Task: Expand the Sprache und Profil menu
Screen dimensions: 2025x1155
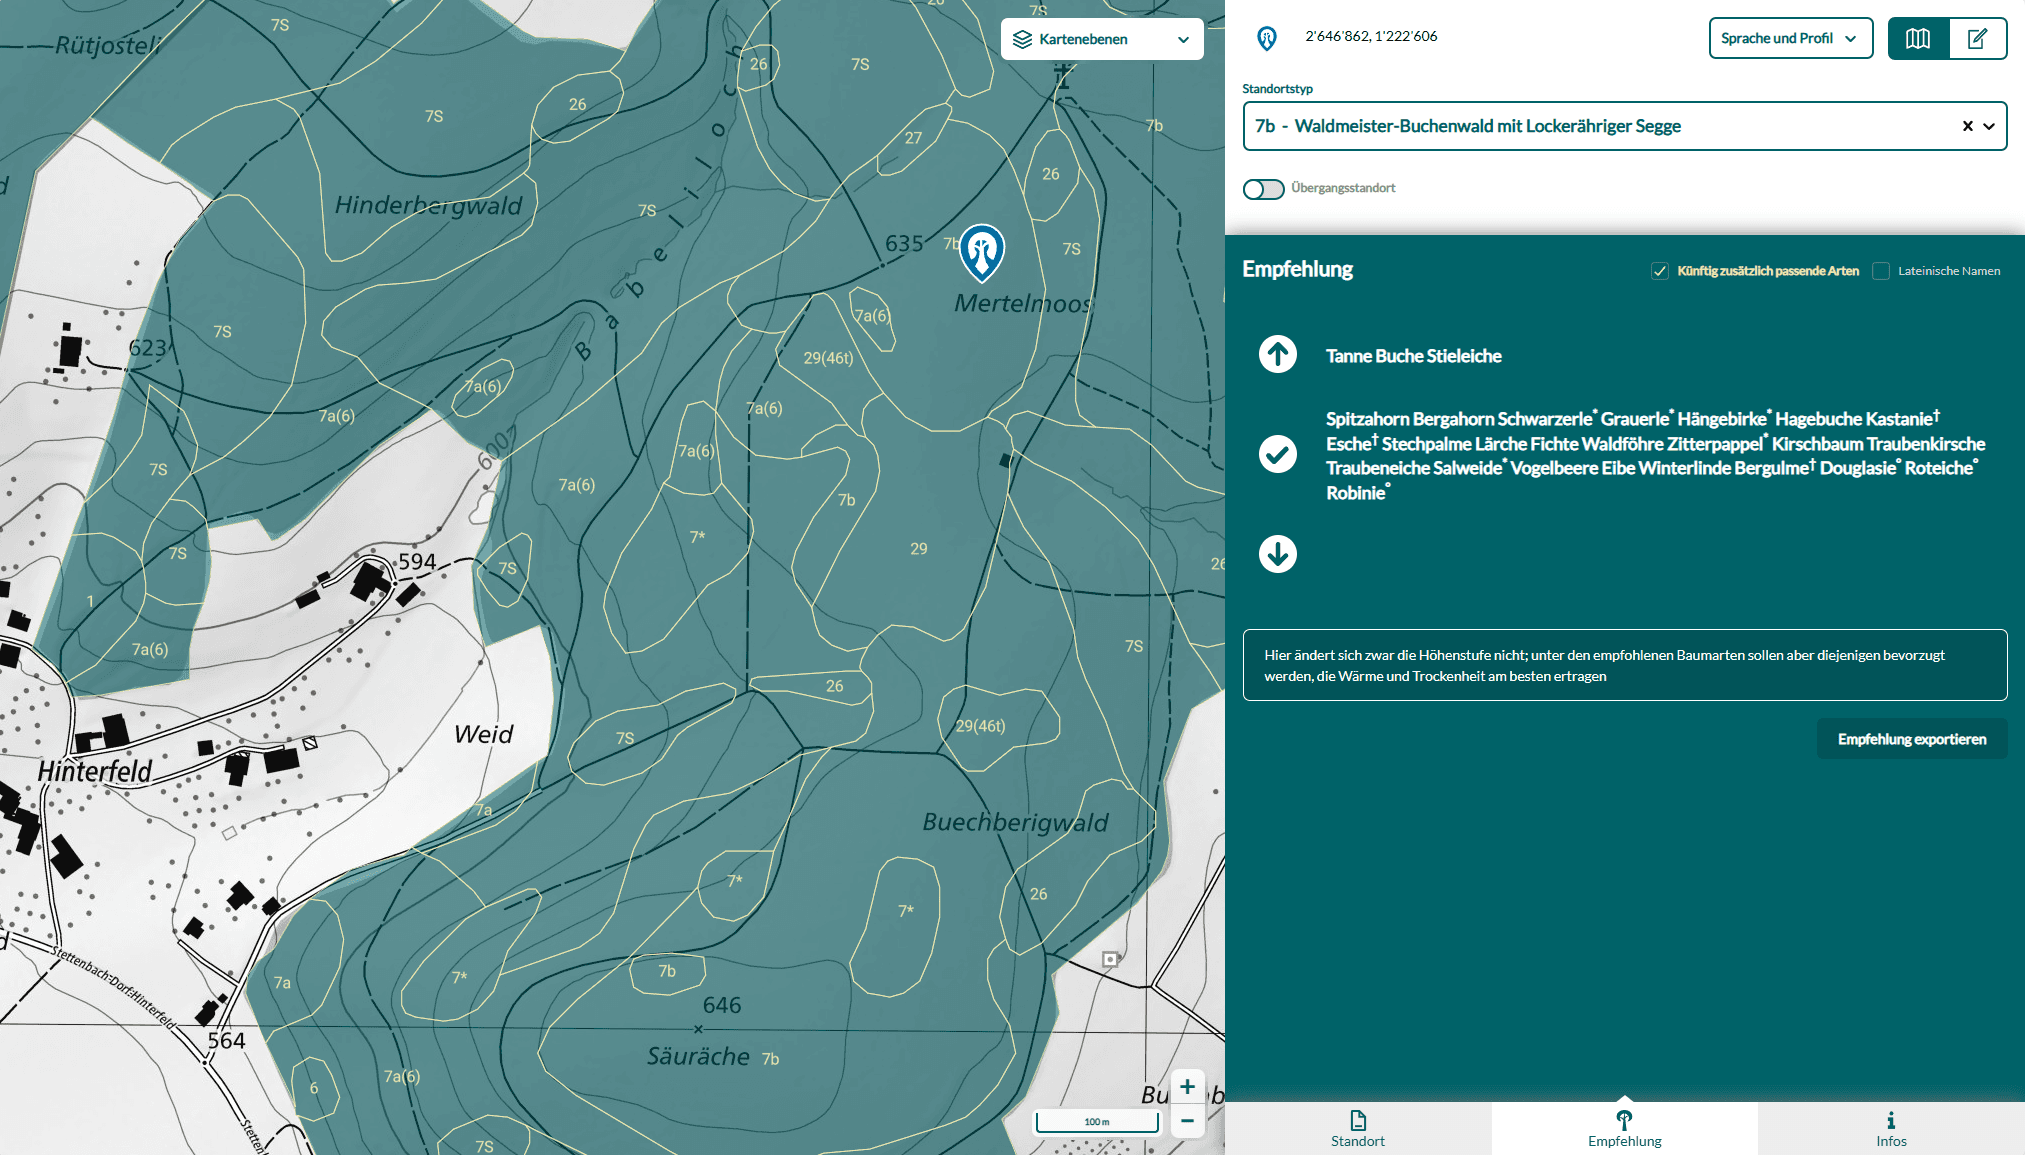Action: [x=1789, y=39]
